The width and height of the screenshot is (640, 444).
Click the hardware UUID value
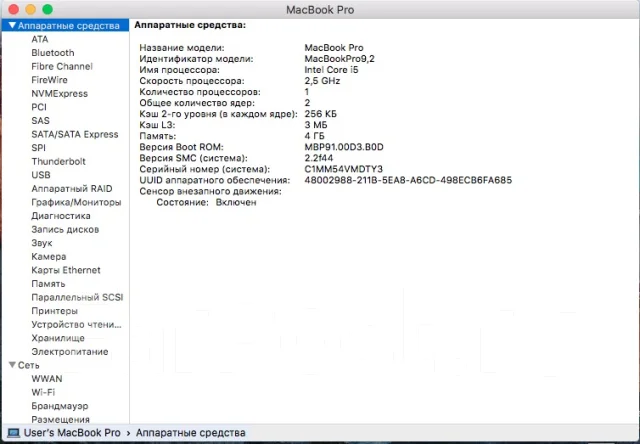408,180
